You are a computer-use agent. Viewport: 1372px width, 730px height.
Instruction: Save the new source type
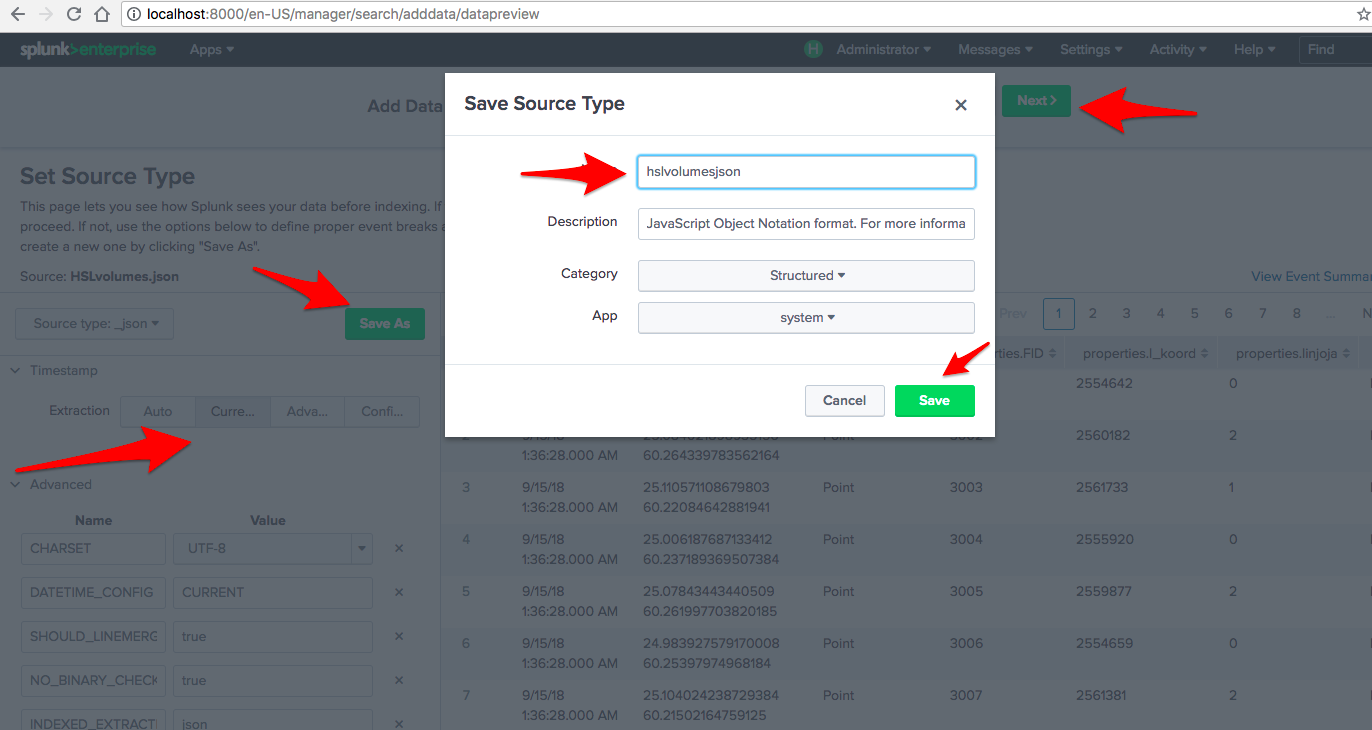pyautogui.click(x=934, y=400)
